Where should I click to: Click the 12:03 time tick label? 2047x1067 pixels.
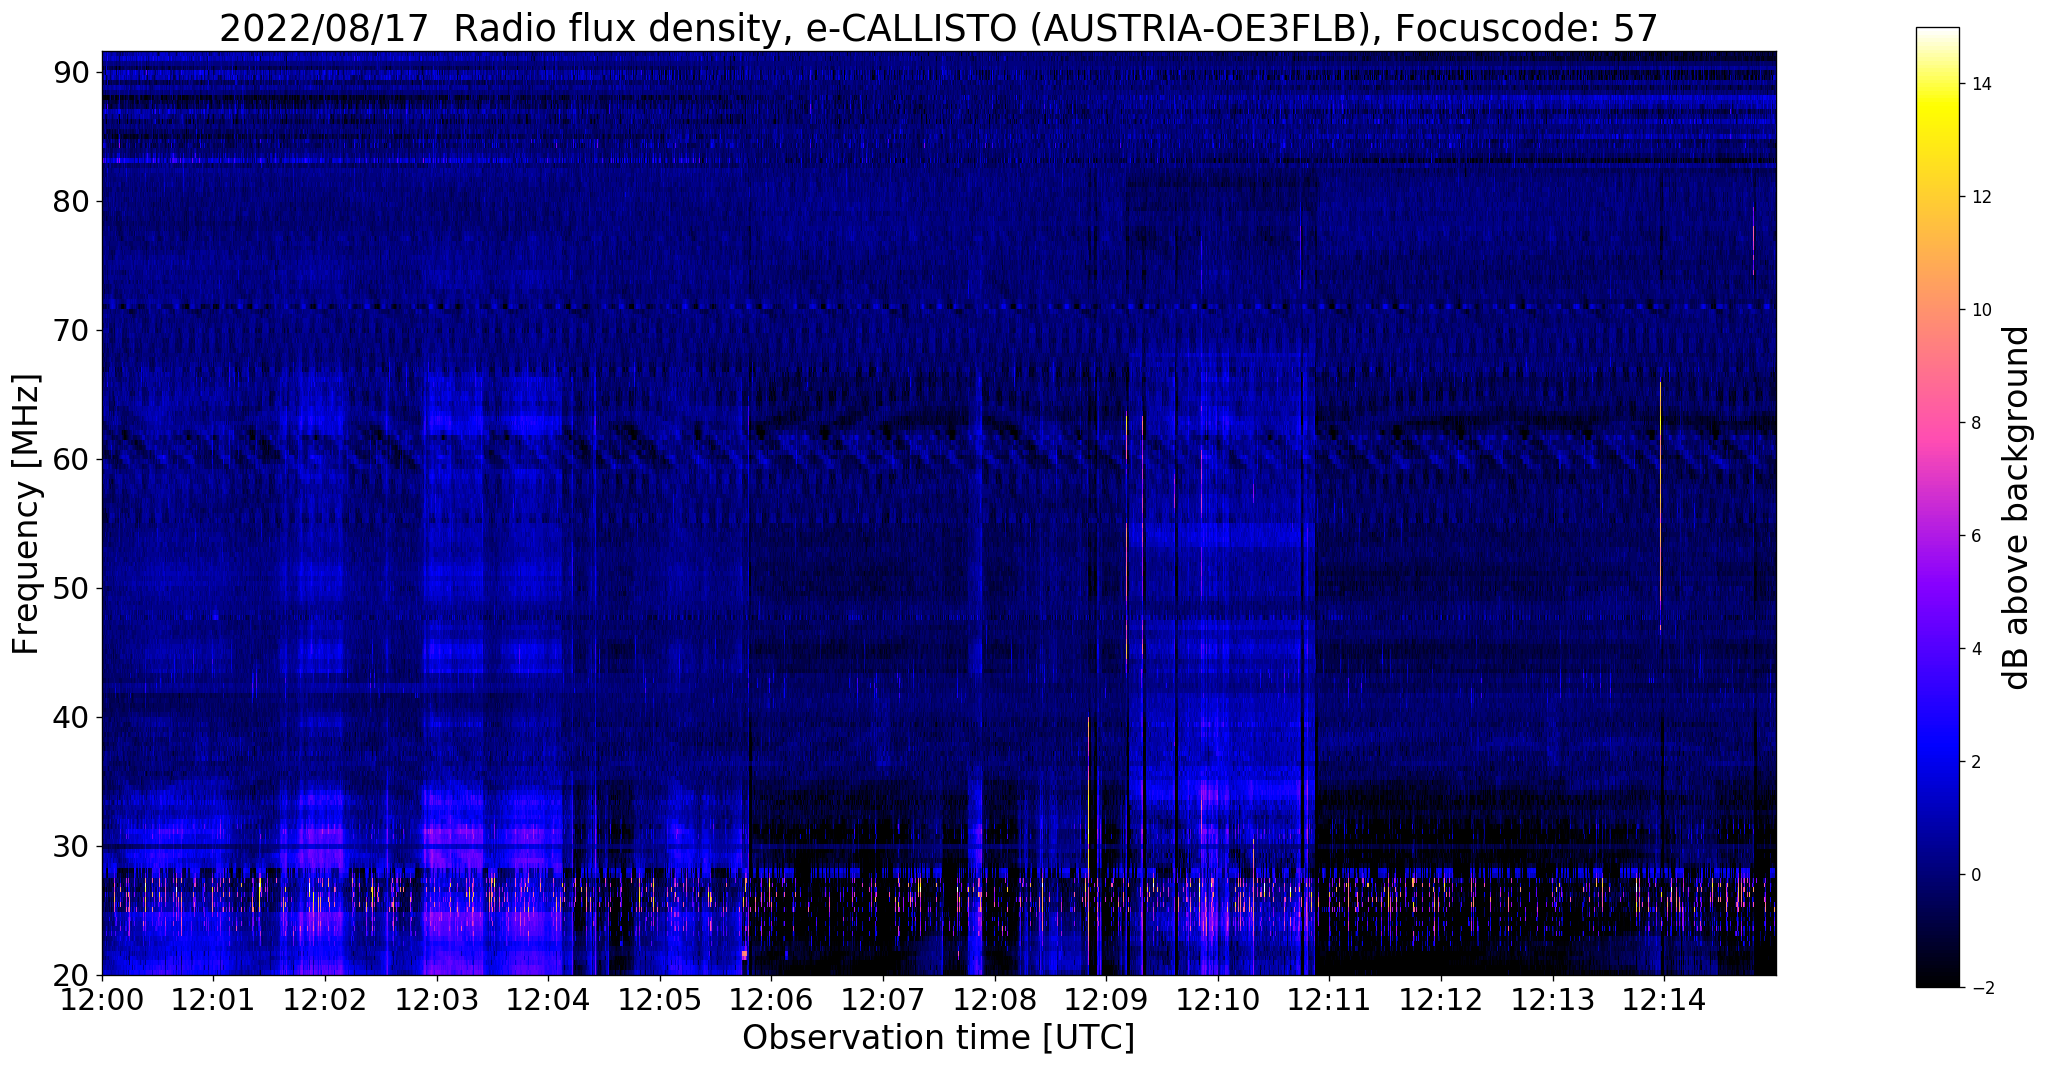436,1001
